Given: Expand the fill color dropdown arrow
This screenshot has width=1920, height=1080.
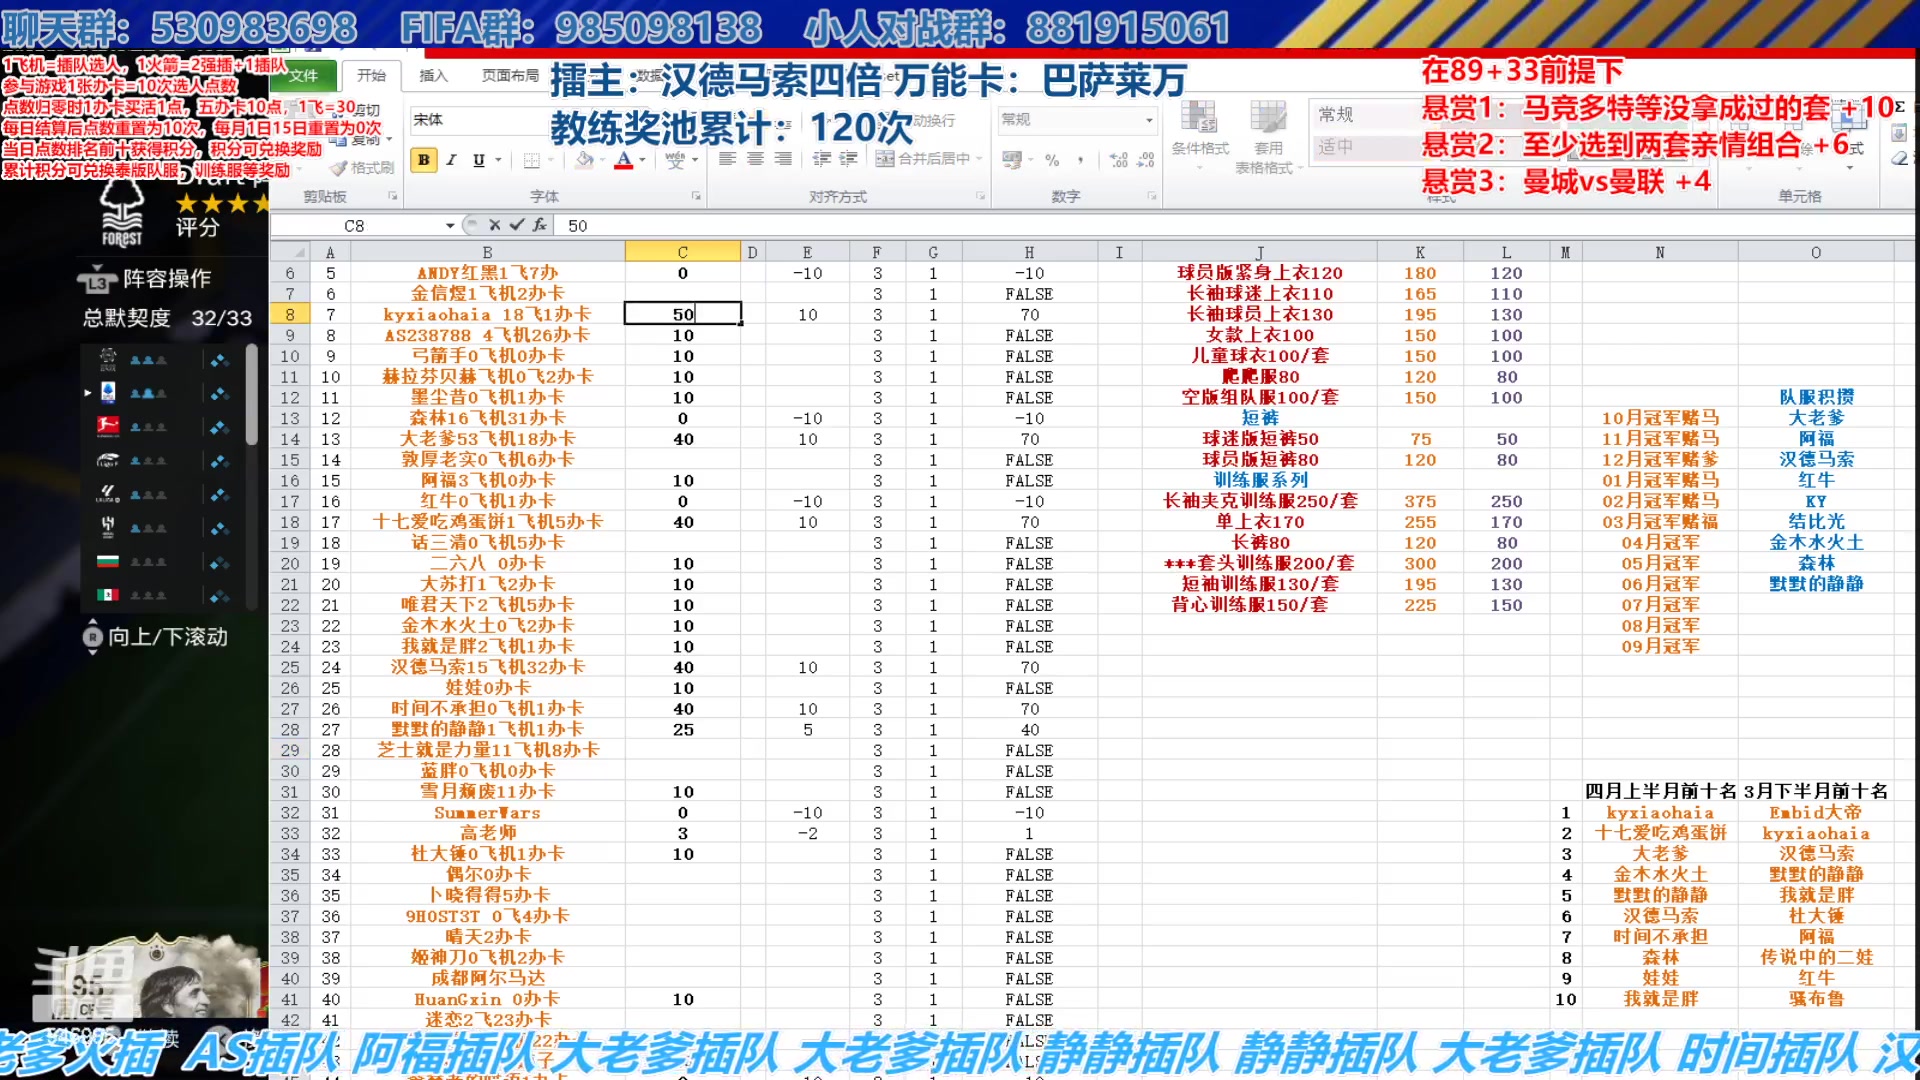Looking at the screenshot, I should (x=603, y=160).
